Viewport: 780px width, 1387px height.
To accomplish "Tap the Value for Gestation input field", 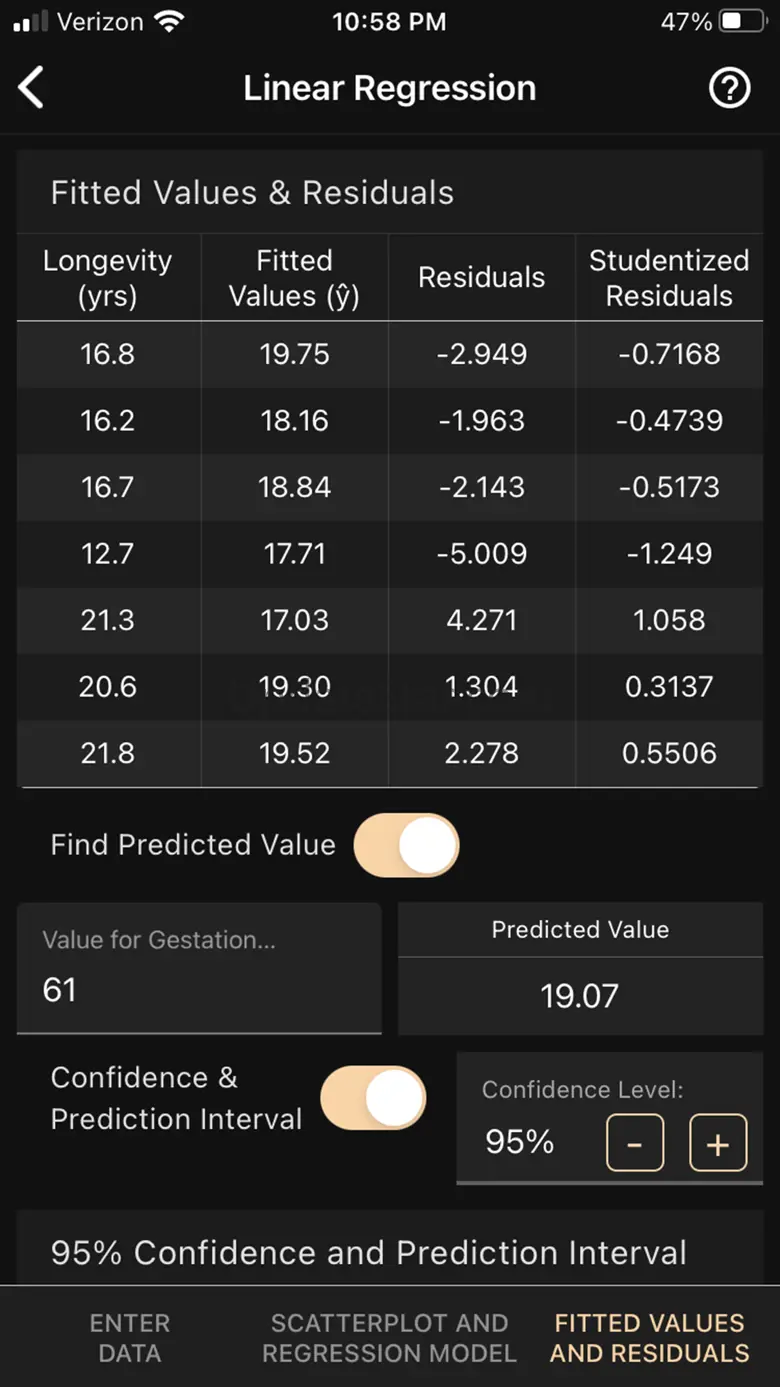I will coord(199,968).
